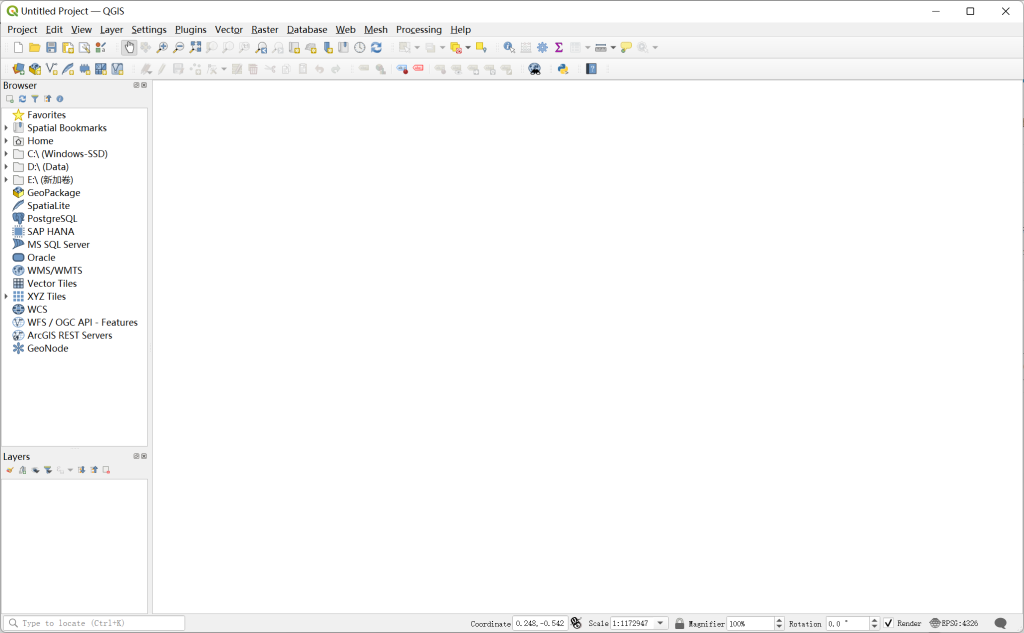Screen dimensions: 1024x633
Task: Expand the D:\ (Data) drive node
Action: 7,167
